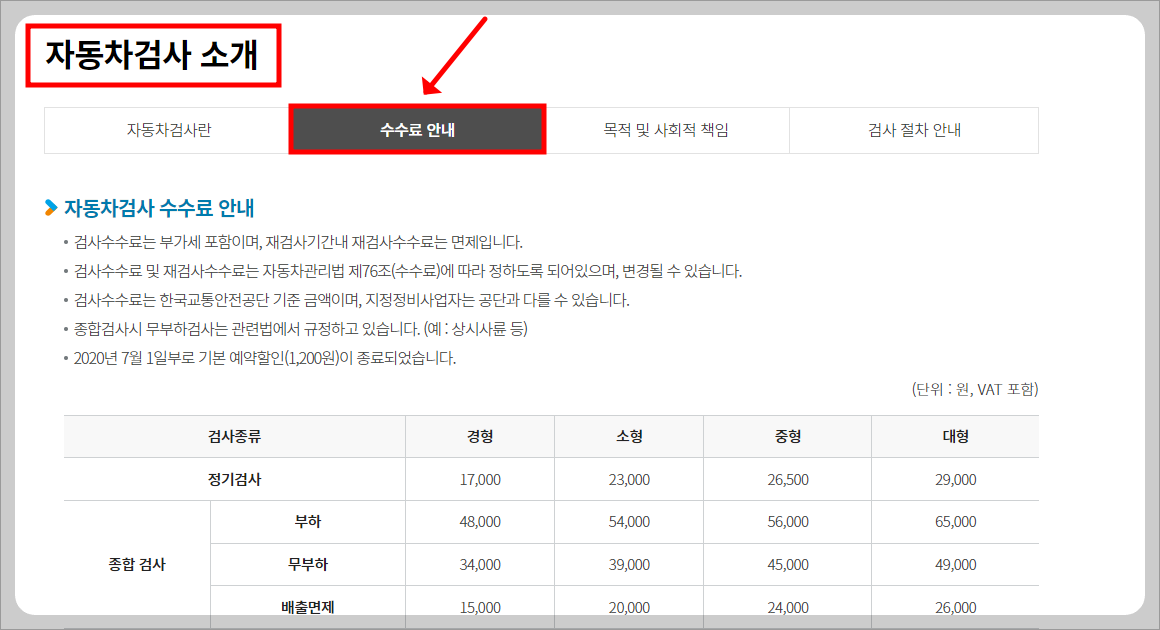Click the 중형 column header
The height and width of the screenshot is (630, 1160).
(x=786, y=437)
